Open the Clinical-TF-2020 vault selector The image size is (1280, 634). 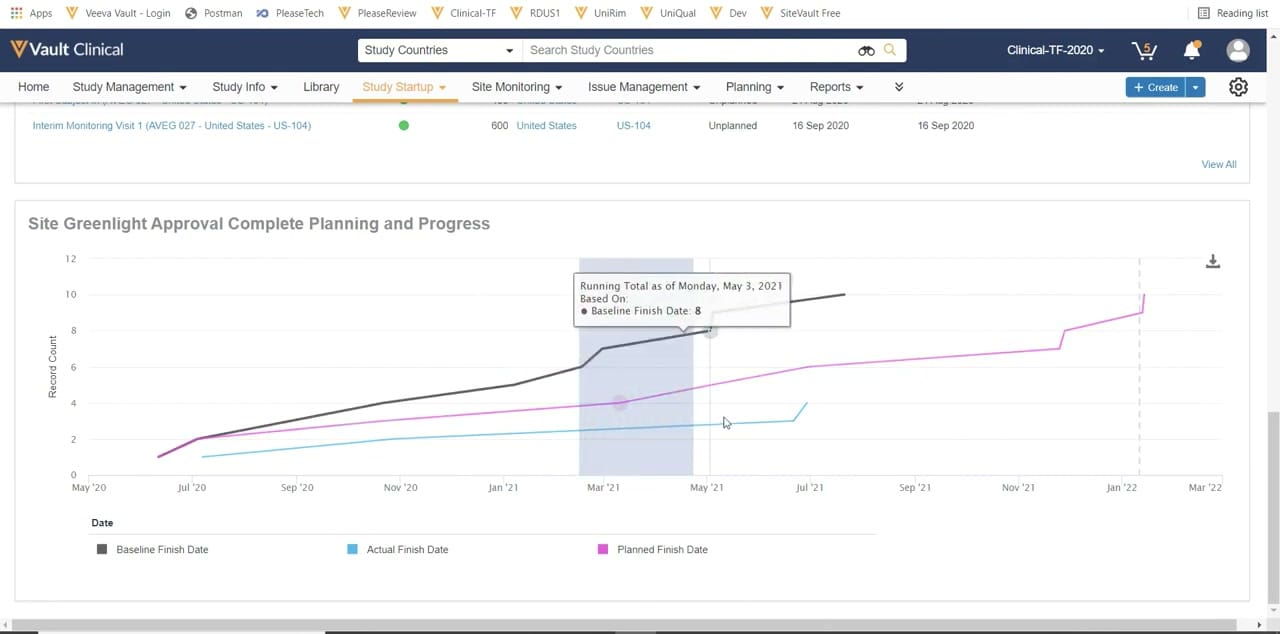tap(1055, 50)
